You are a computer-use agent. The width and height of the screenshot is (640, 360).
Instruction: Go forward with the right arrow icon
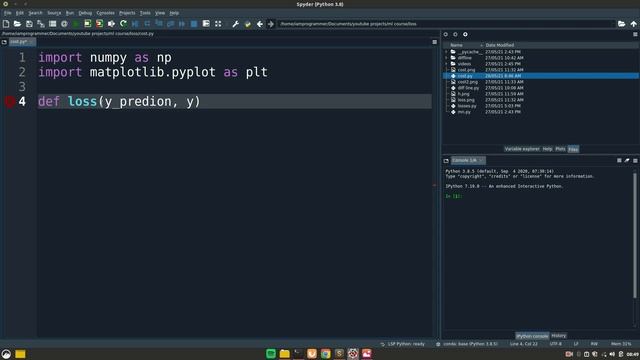click(x=271, y=24)
